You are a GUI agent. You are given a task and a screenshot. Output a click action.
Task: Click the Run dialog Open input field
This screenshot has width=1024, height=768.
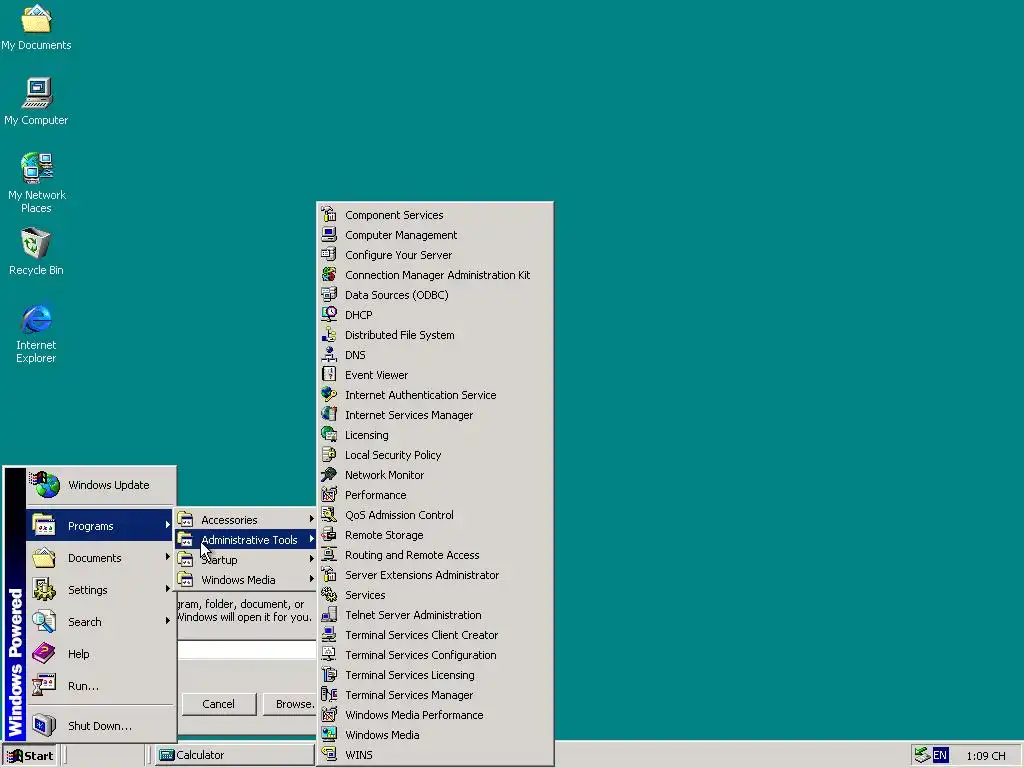[247, 650]
